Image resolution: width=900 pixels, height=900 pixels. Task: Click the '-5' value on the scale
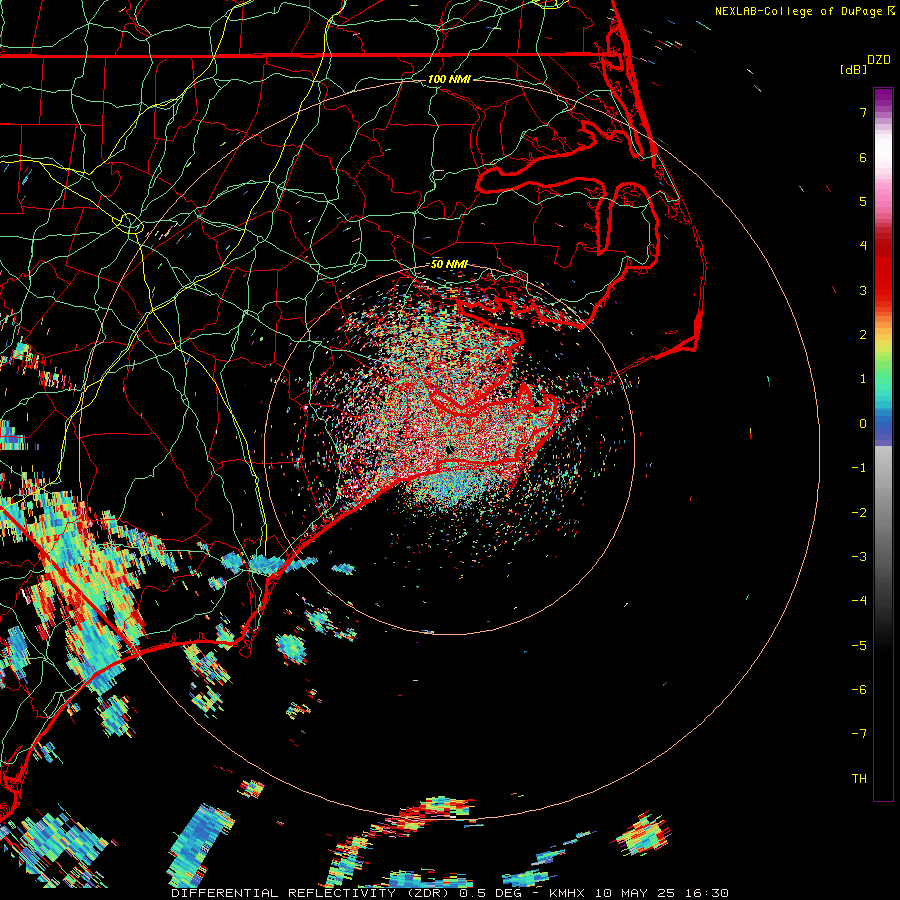859,646
